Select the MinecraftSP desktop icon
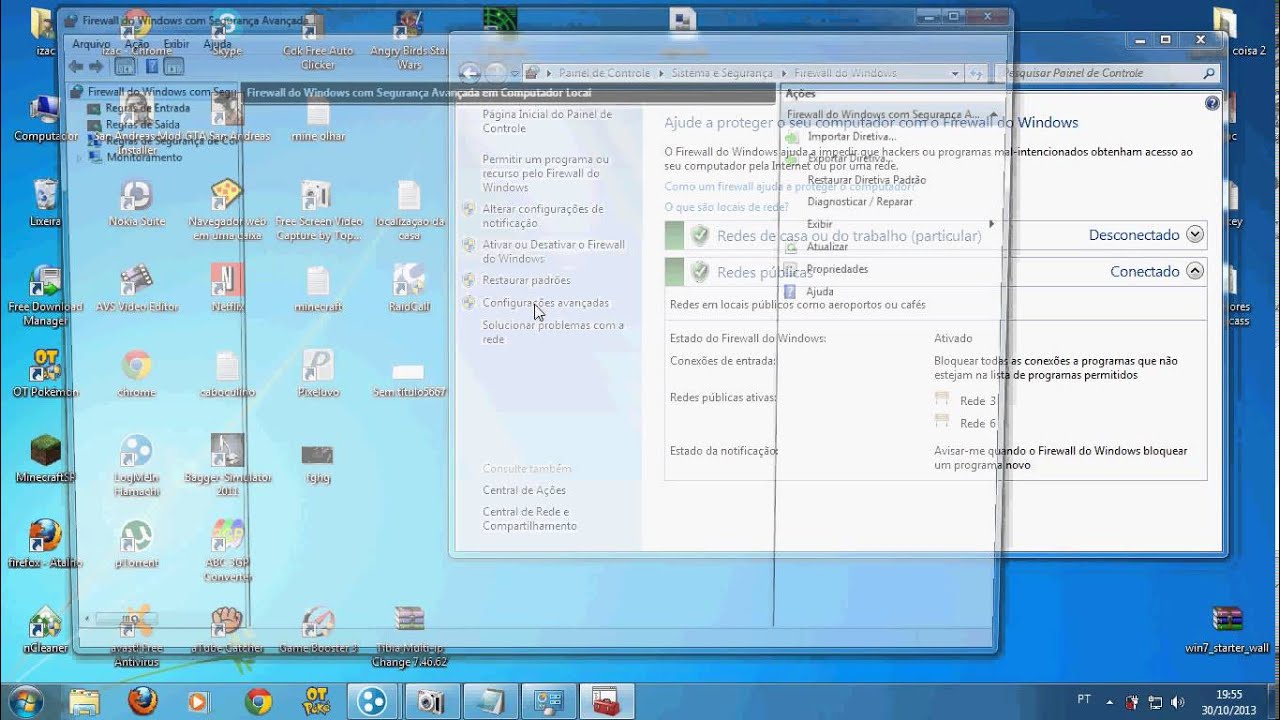 45,459
